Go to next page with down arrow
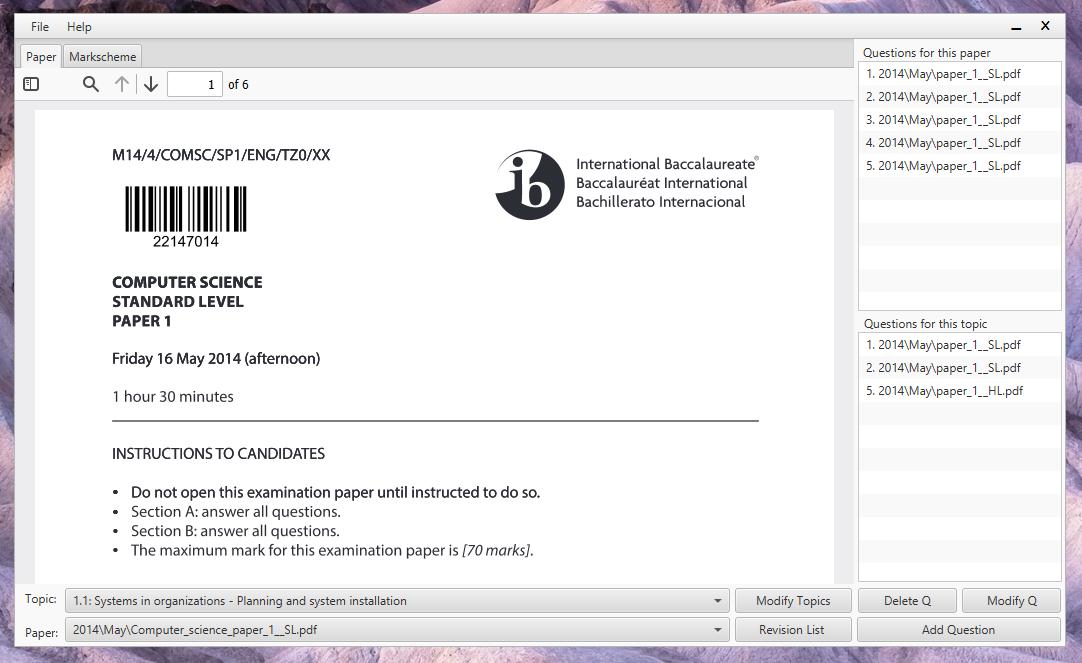 tap(151, 84)
